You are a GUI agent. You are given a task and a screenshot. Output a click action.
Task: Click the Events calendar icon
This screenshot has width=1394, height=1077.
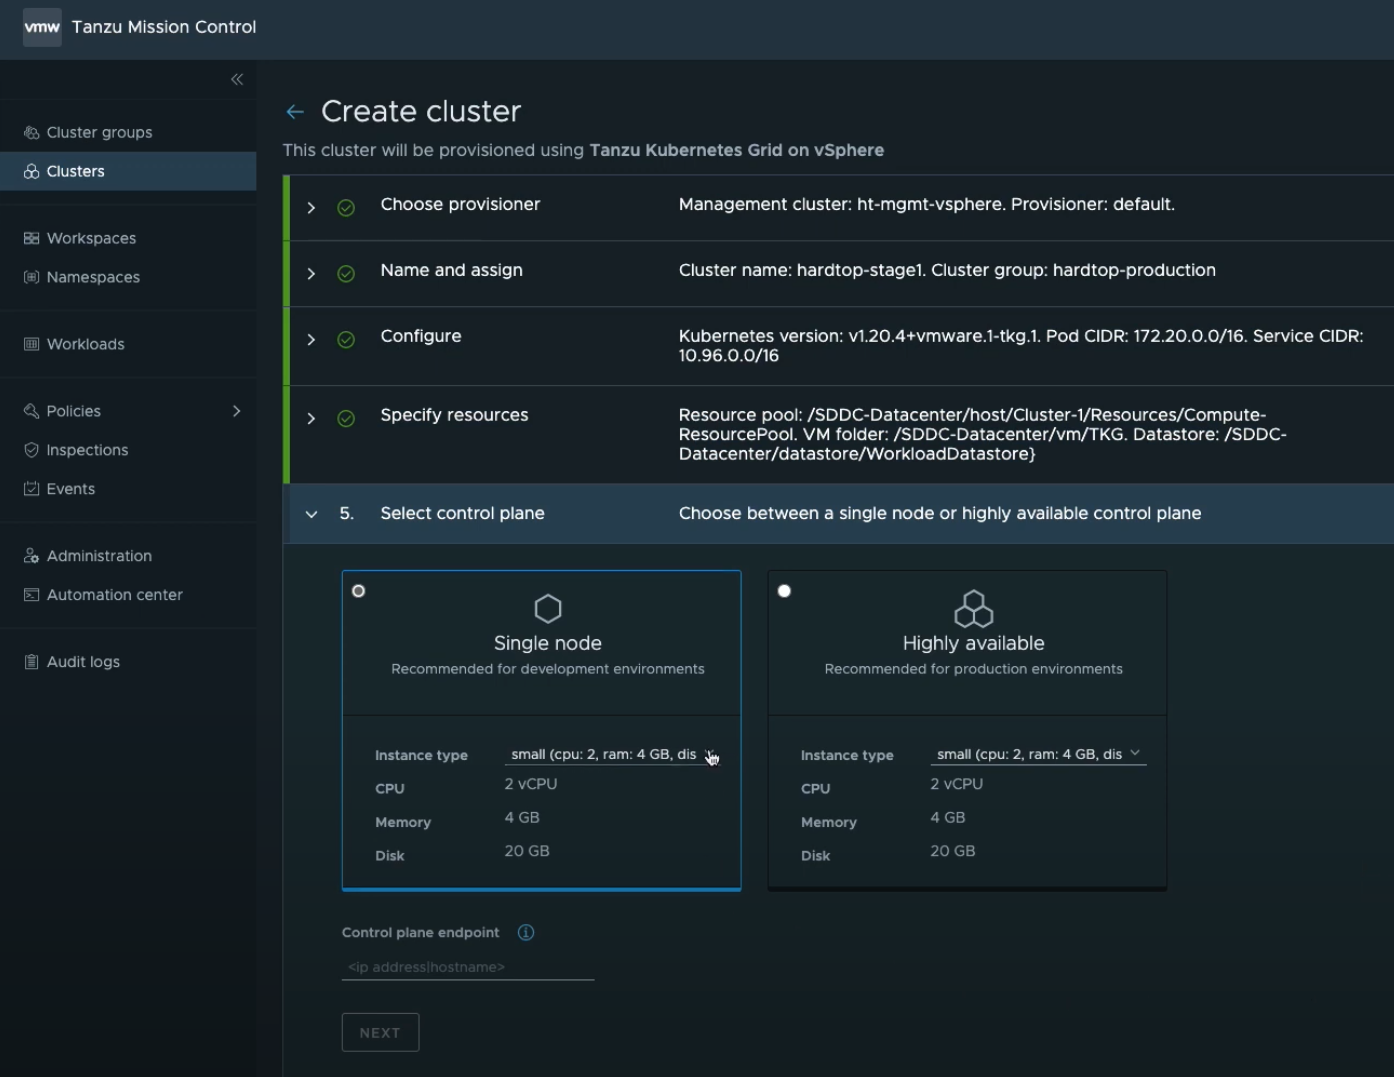[31, 489]
